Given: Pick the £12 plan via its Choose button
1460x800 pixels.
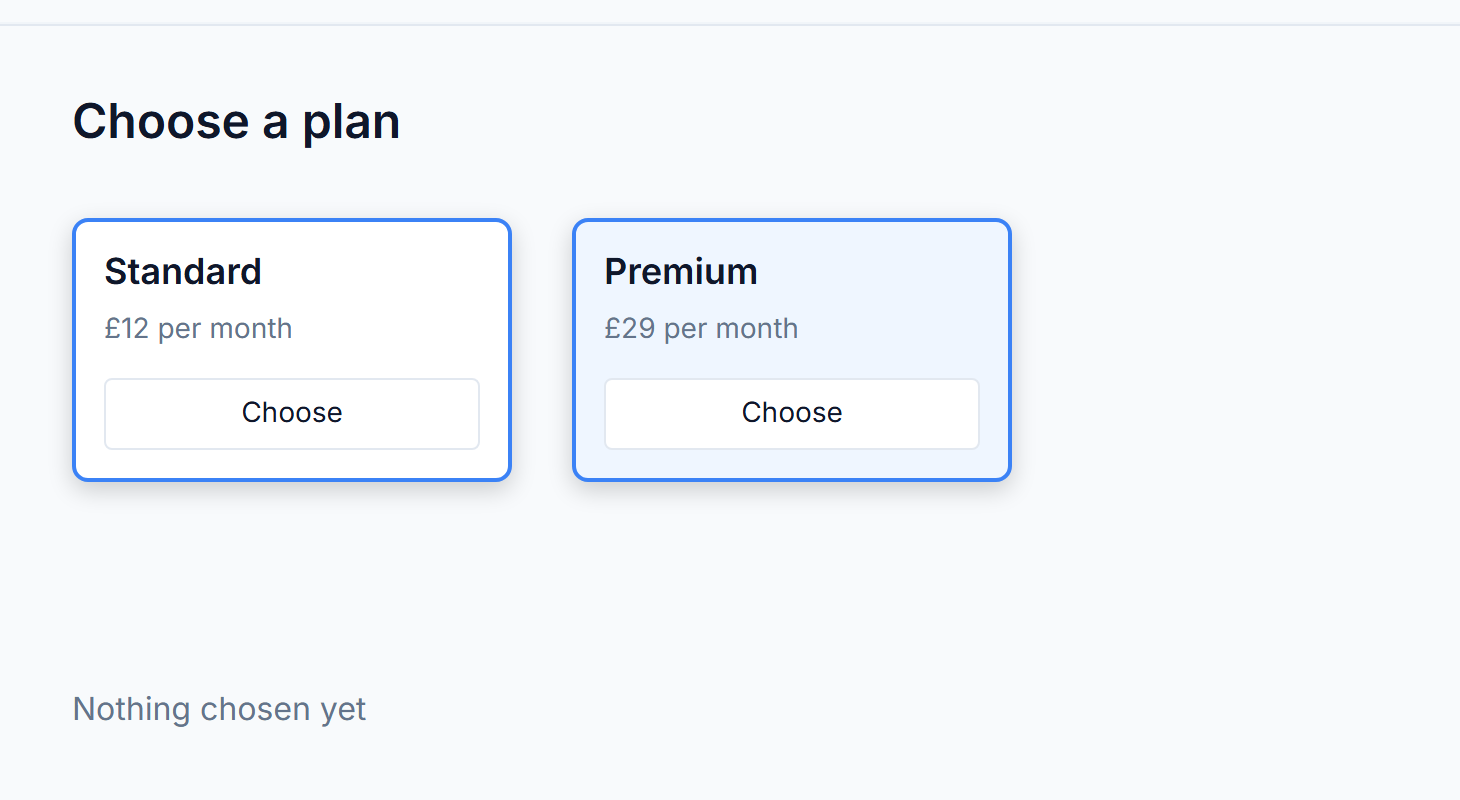Looking at the screenshot, I should (292, 414).
